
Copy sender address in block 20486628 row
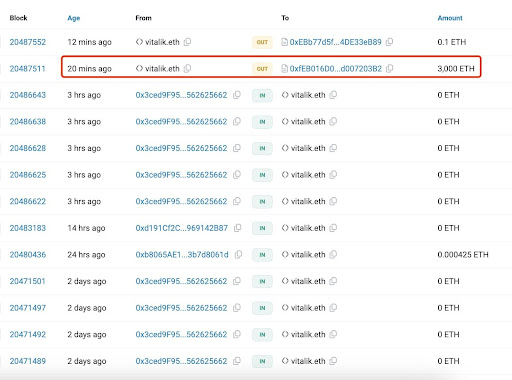(237, 148)
